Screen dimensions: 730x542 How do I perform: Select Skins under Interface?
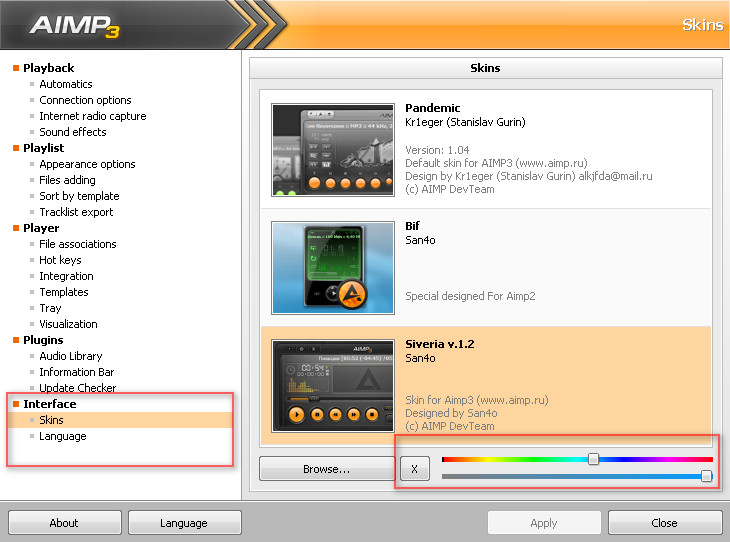[51, 420]
